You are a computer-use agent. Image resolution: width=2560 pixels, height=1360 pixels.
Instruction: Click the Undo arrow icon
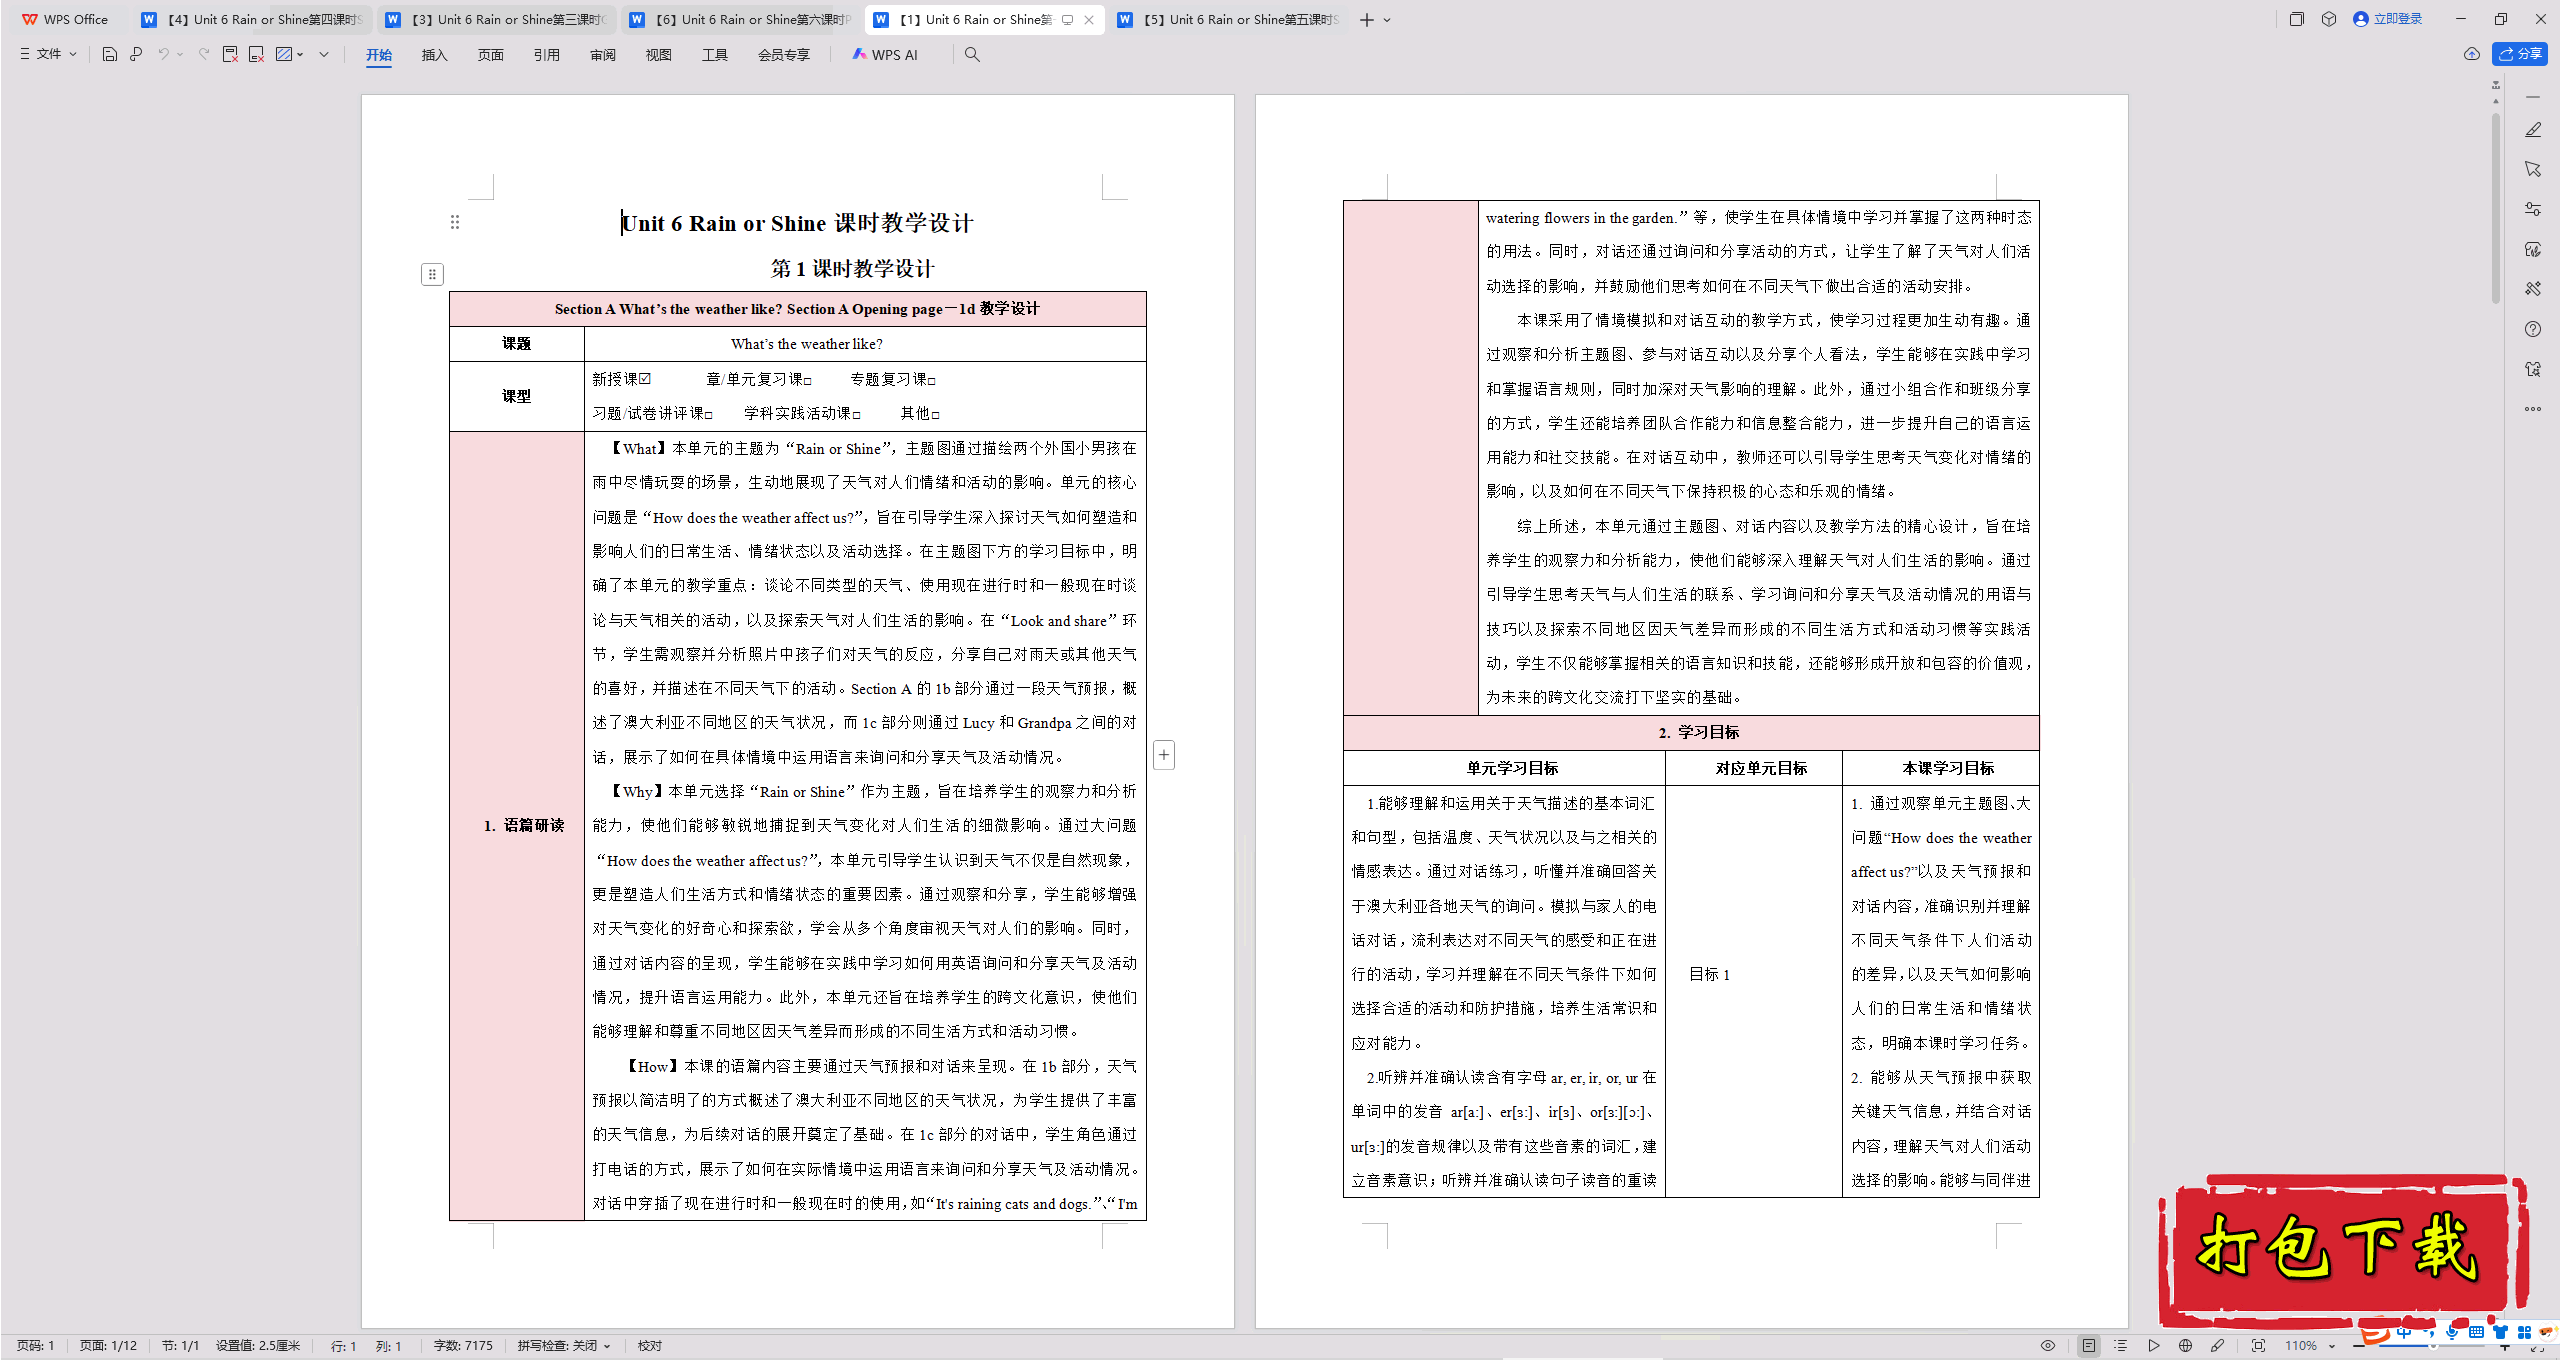[x=163, y=54]
